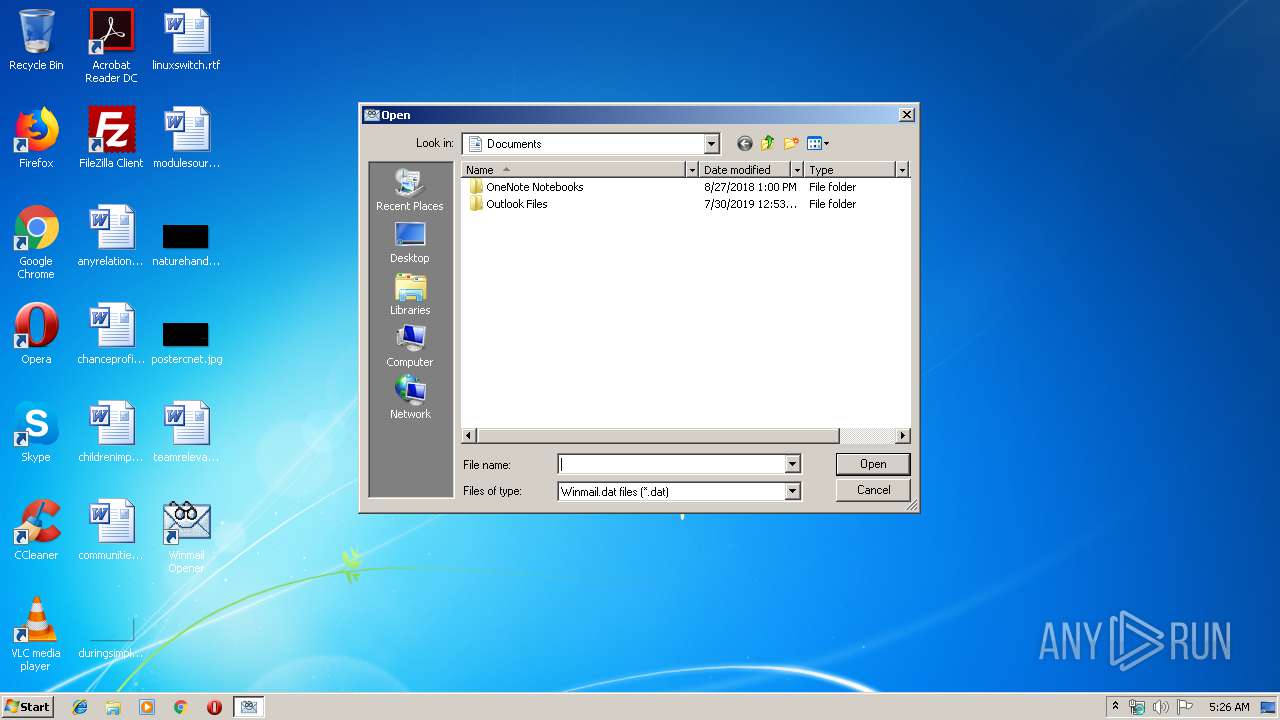Open network icon in system tray
The height and width of the screenshot is (720, 1280).
click(1137, 707)
